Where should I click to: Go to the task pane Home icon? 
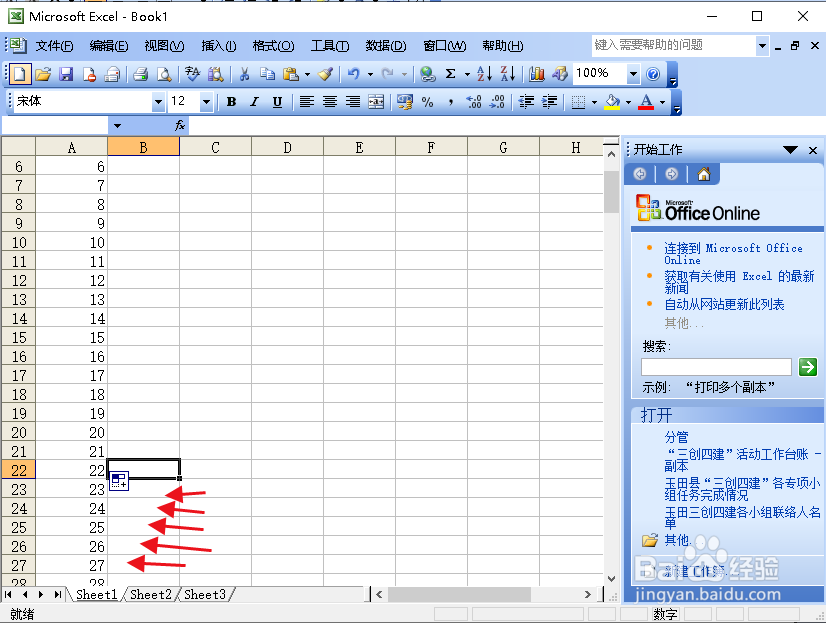704,174
